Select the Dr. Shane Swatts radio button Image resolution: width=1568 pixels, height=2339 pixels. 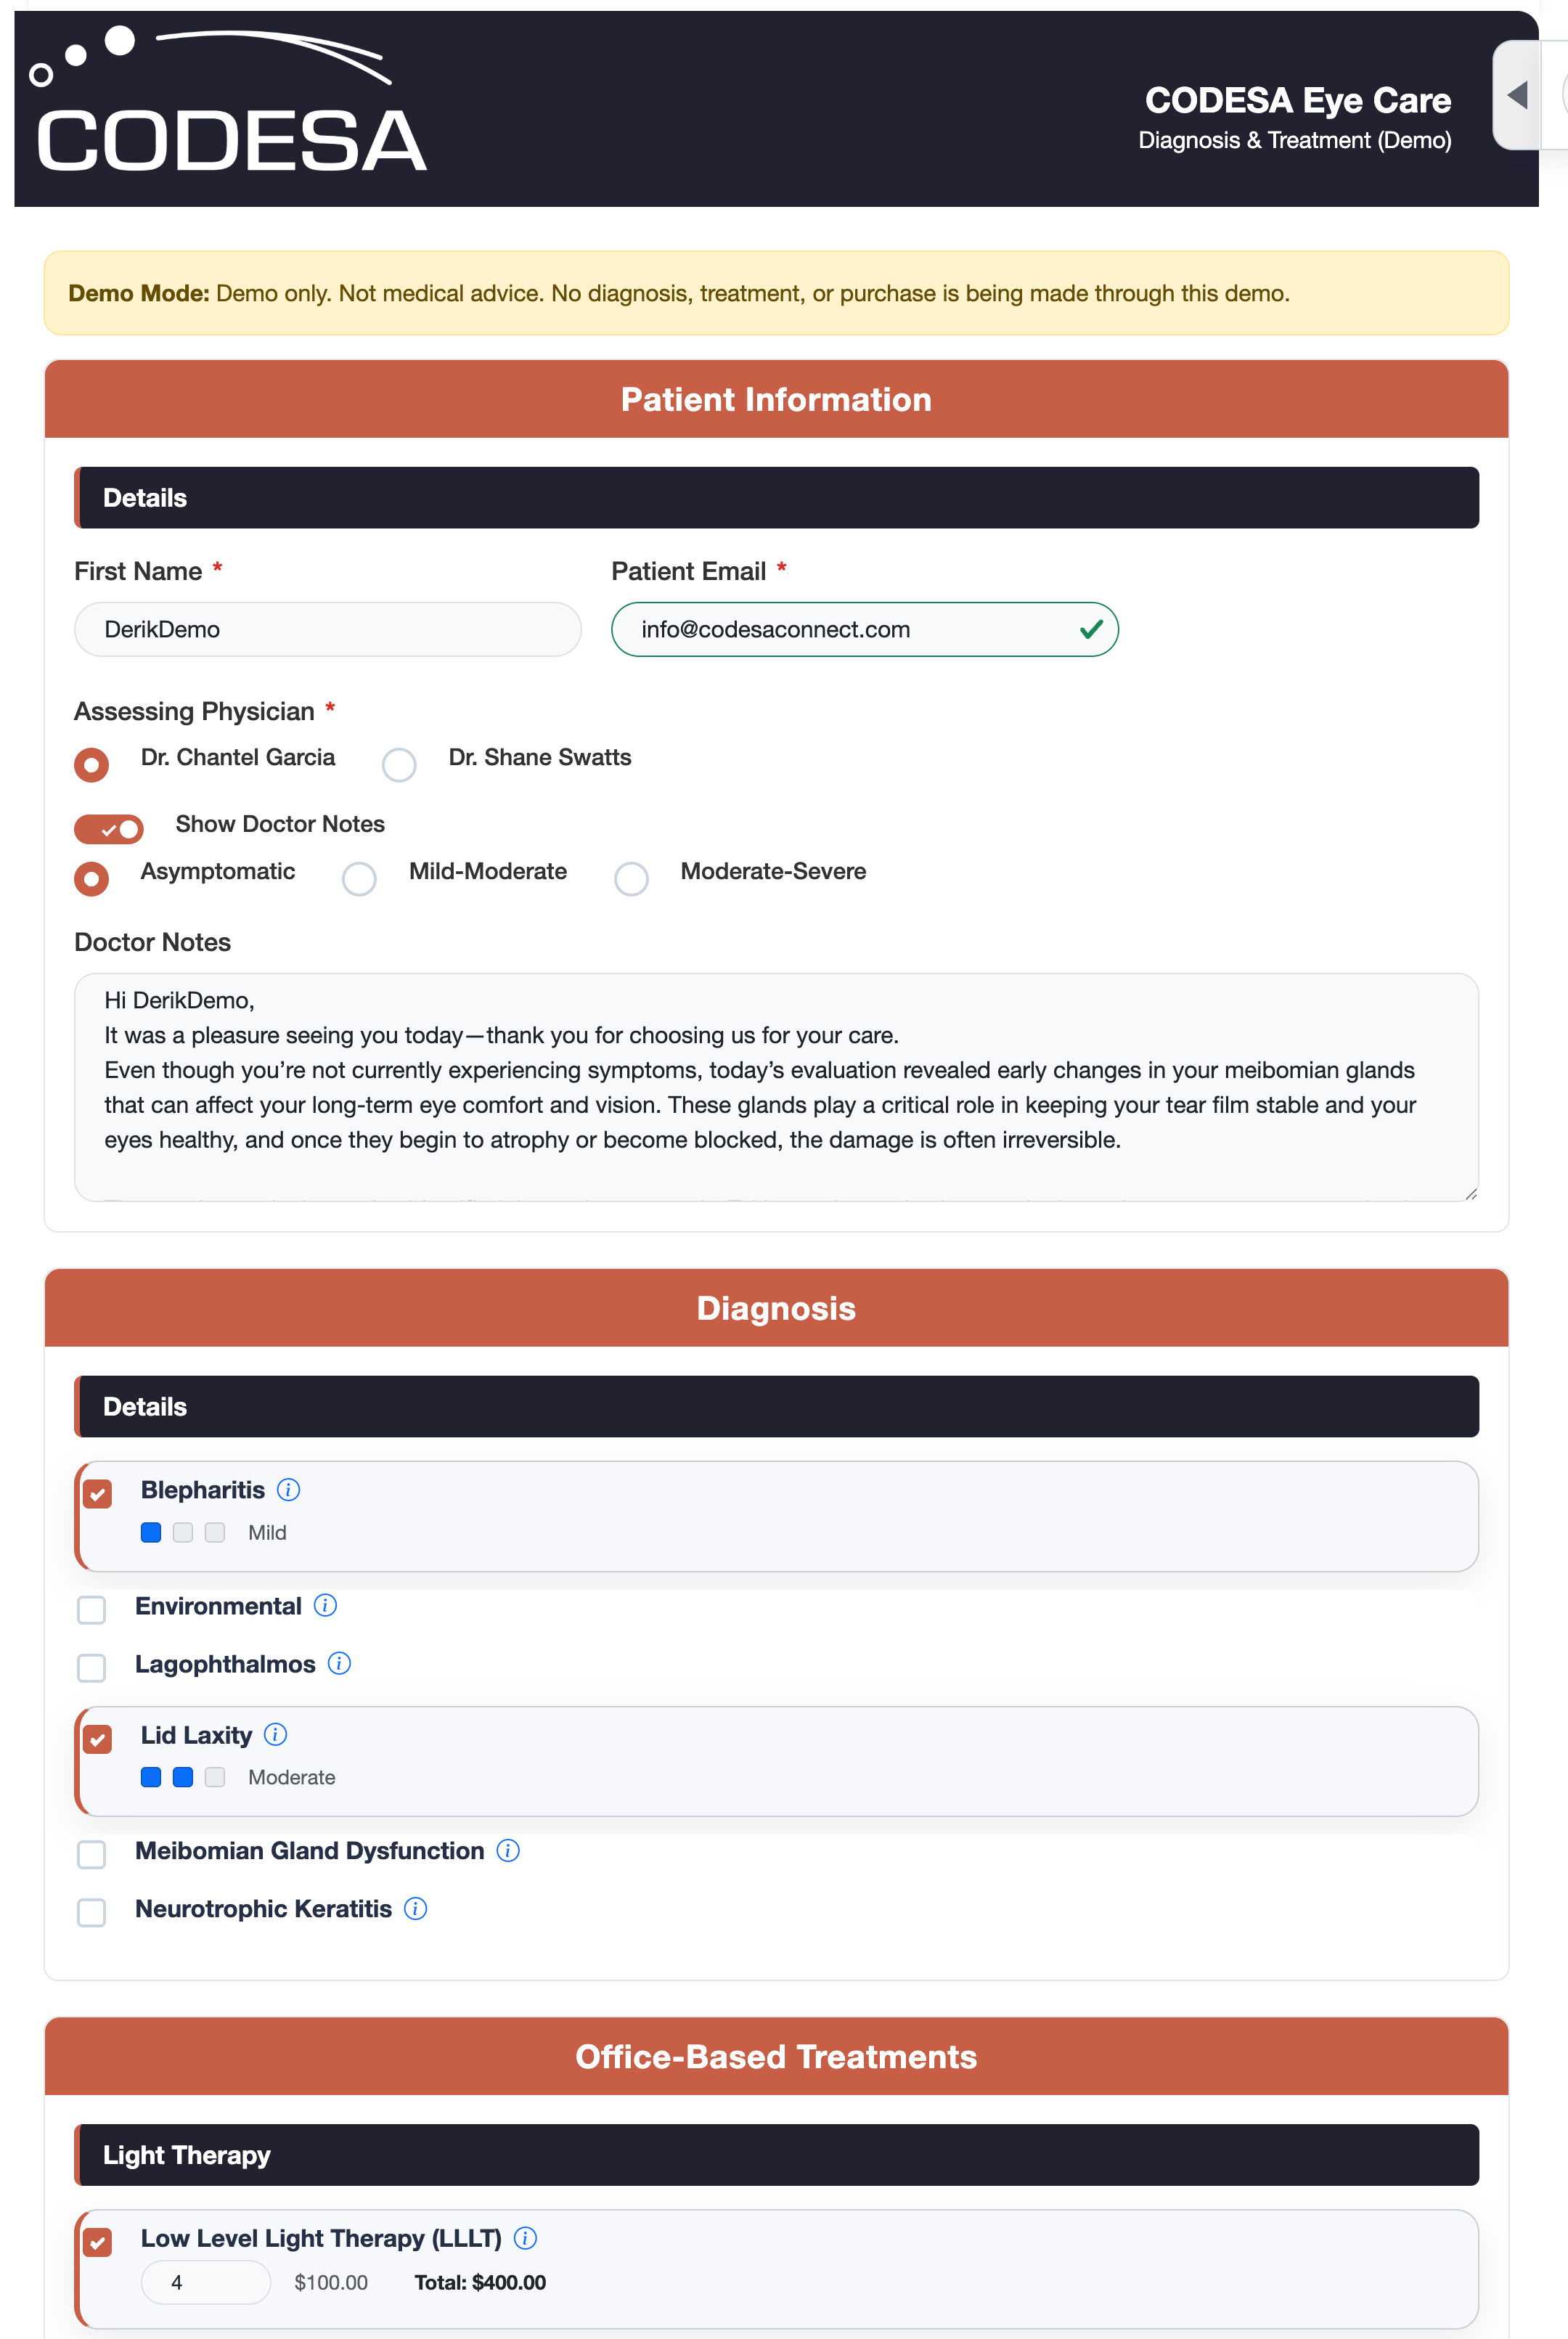pyautogui.click(x=399, y=764)
